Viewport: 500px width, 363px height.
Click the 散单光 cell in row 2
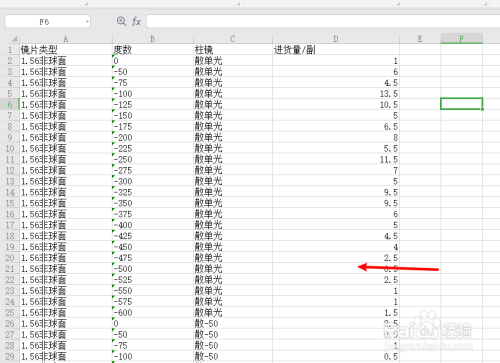pos(233,61)
